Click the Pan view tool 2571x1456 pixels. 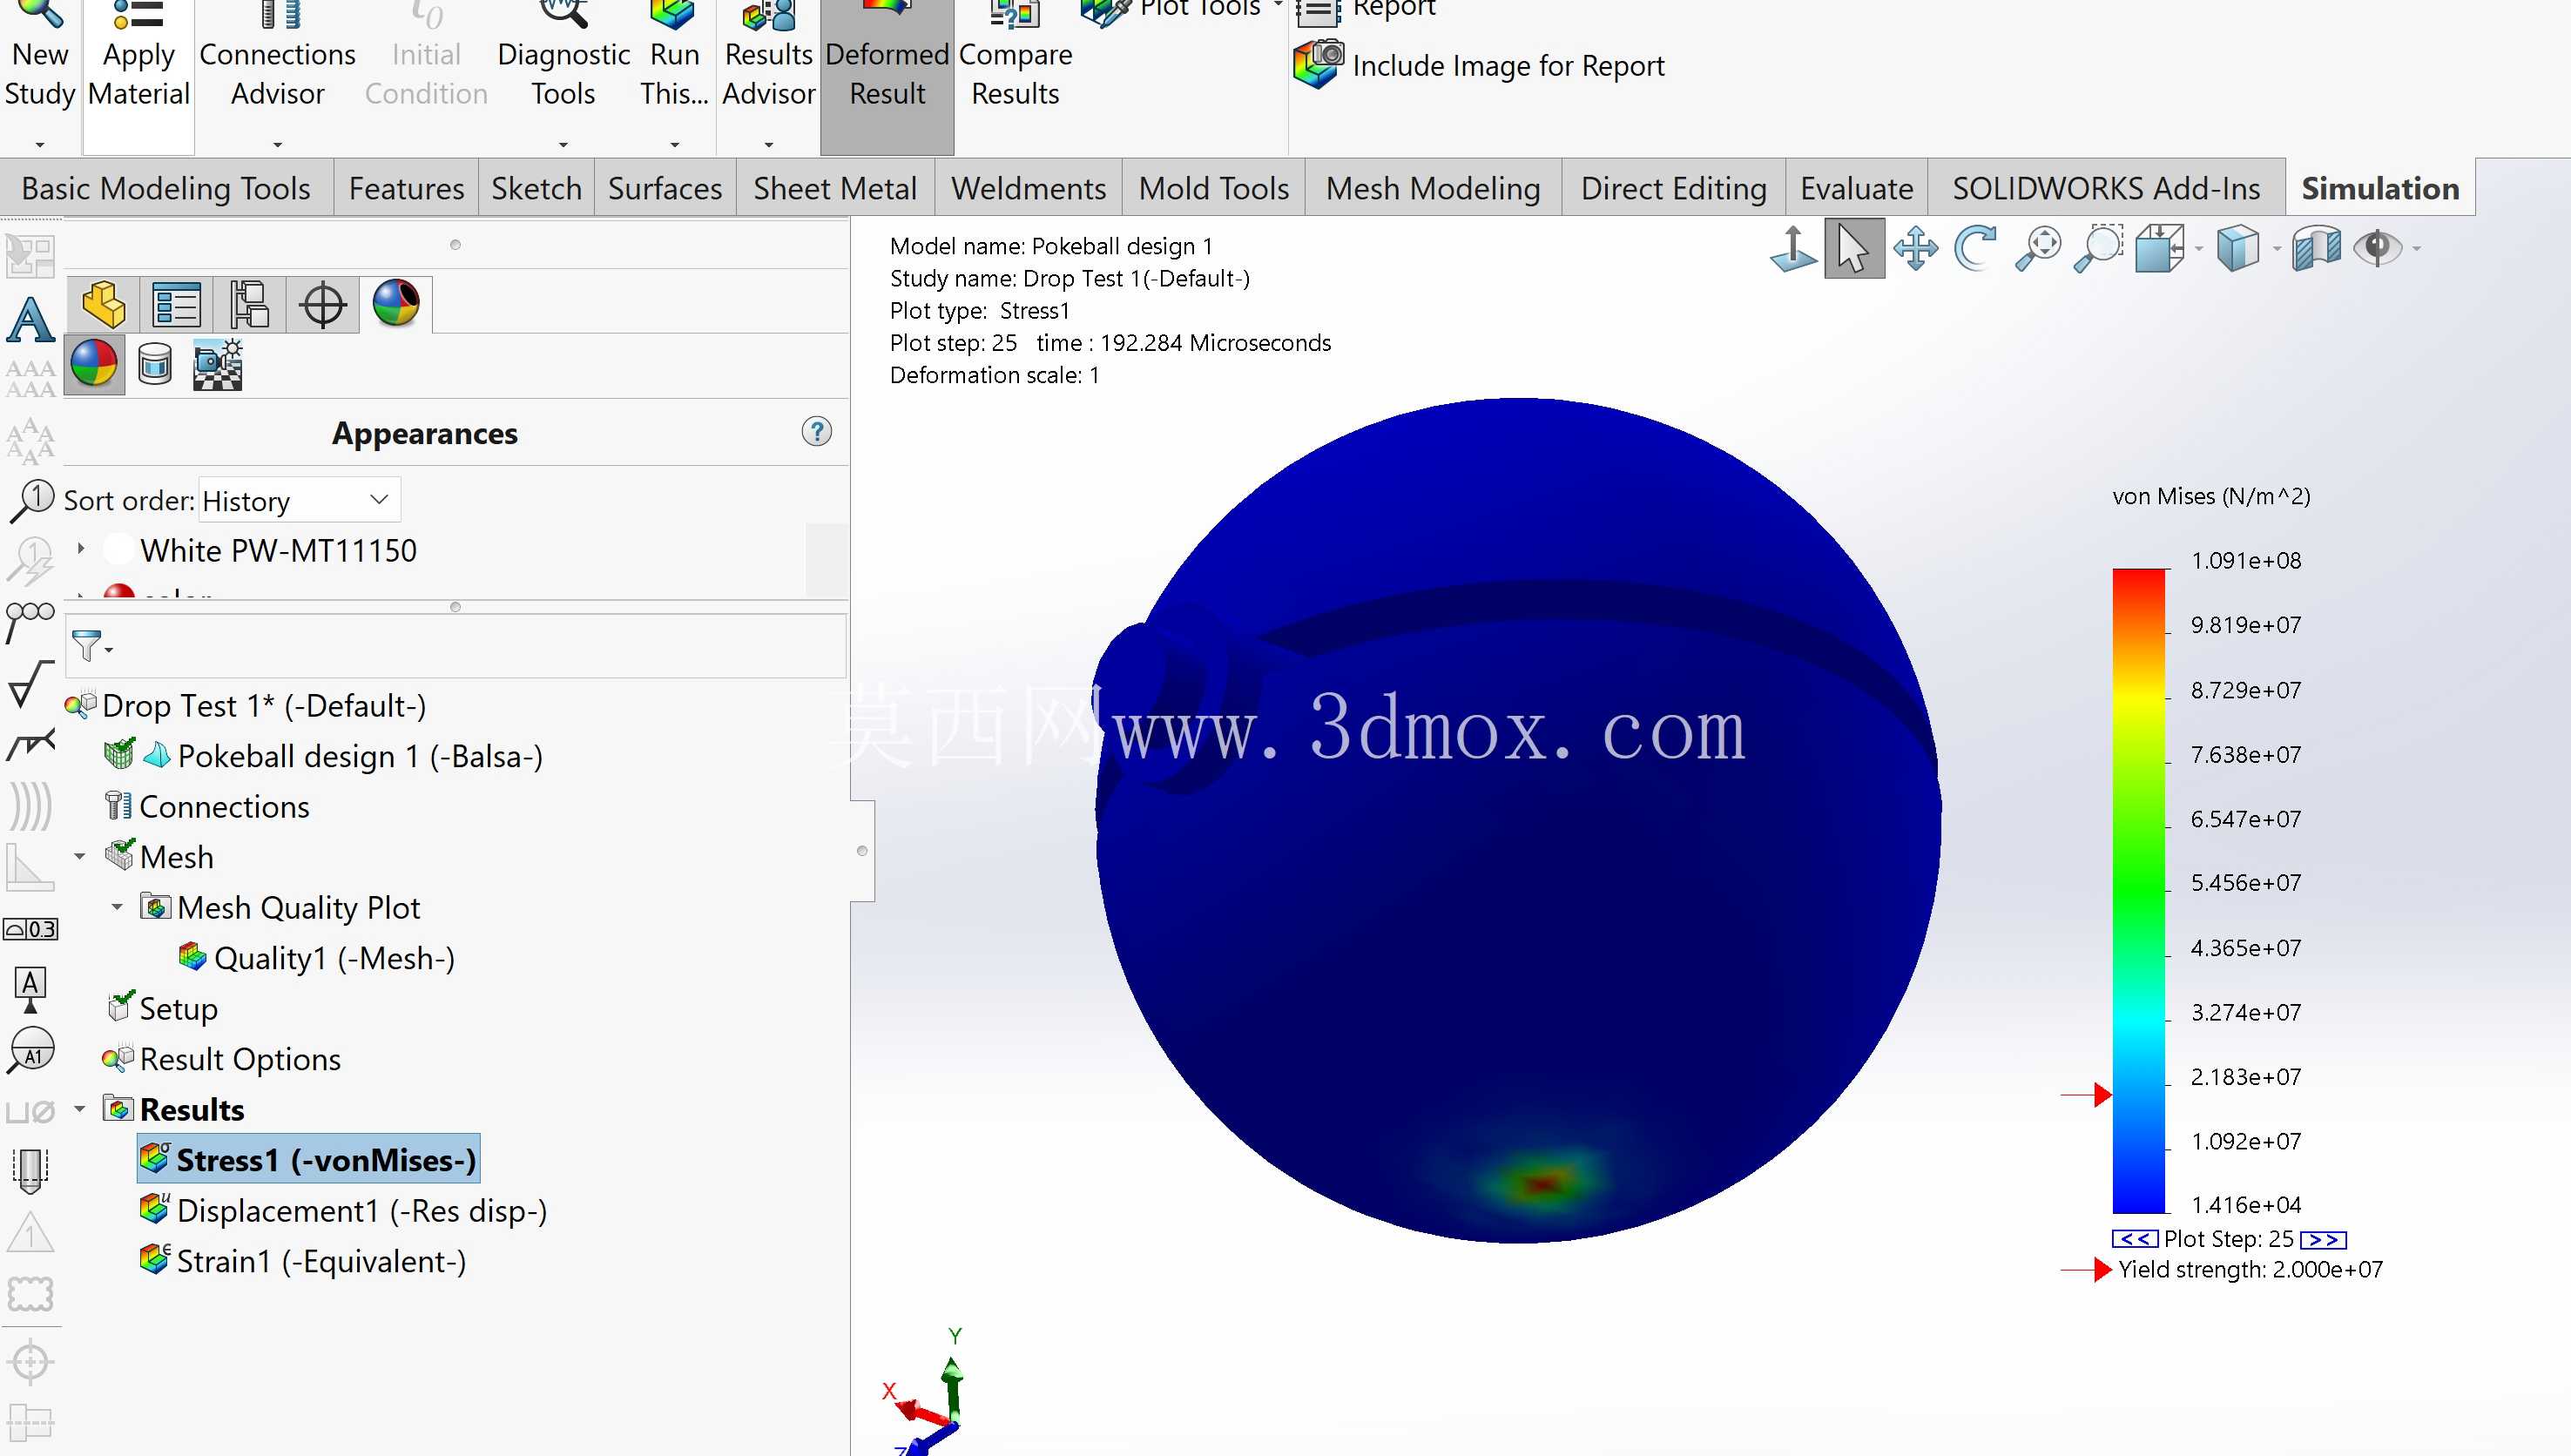click(1915, 248)
